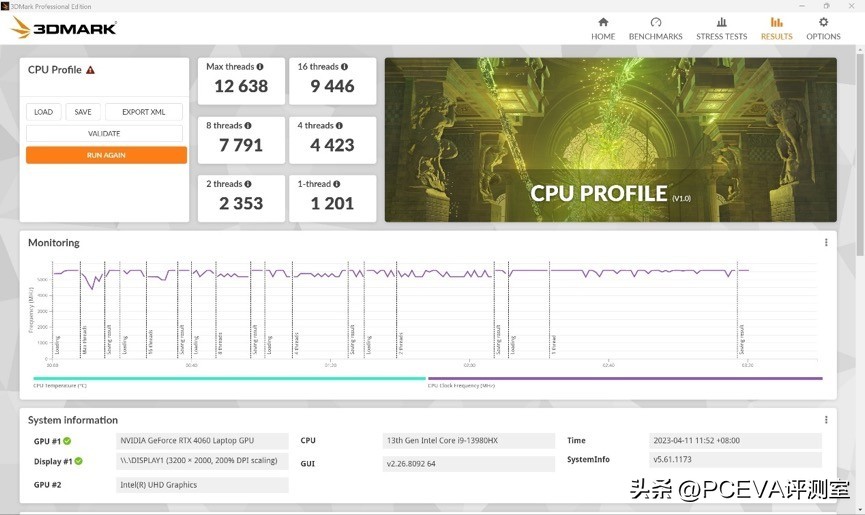
Task: Click info icon next to Max threads
Action: click(260, 67)
